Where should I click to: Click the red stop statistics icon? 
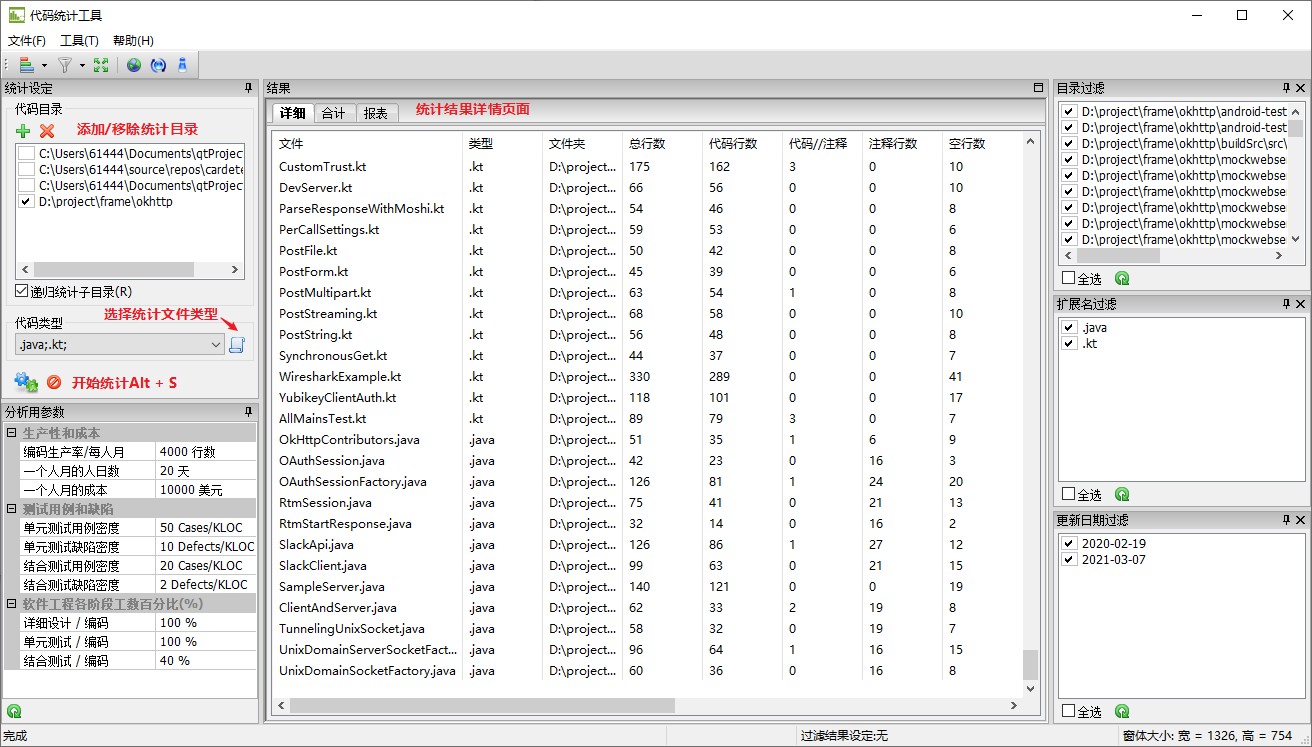(54, 382)
